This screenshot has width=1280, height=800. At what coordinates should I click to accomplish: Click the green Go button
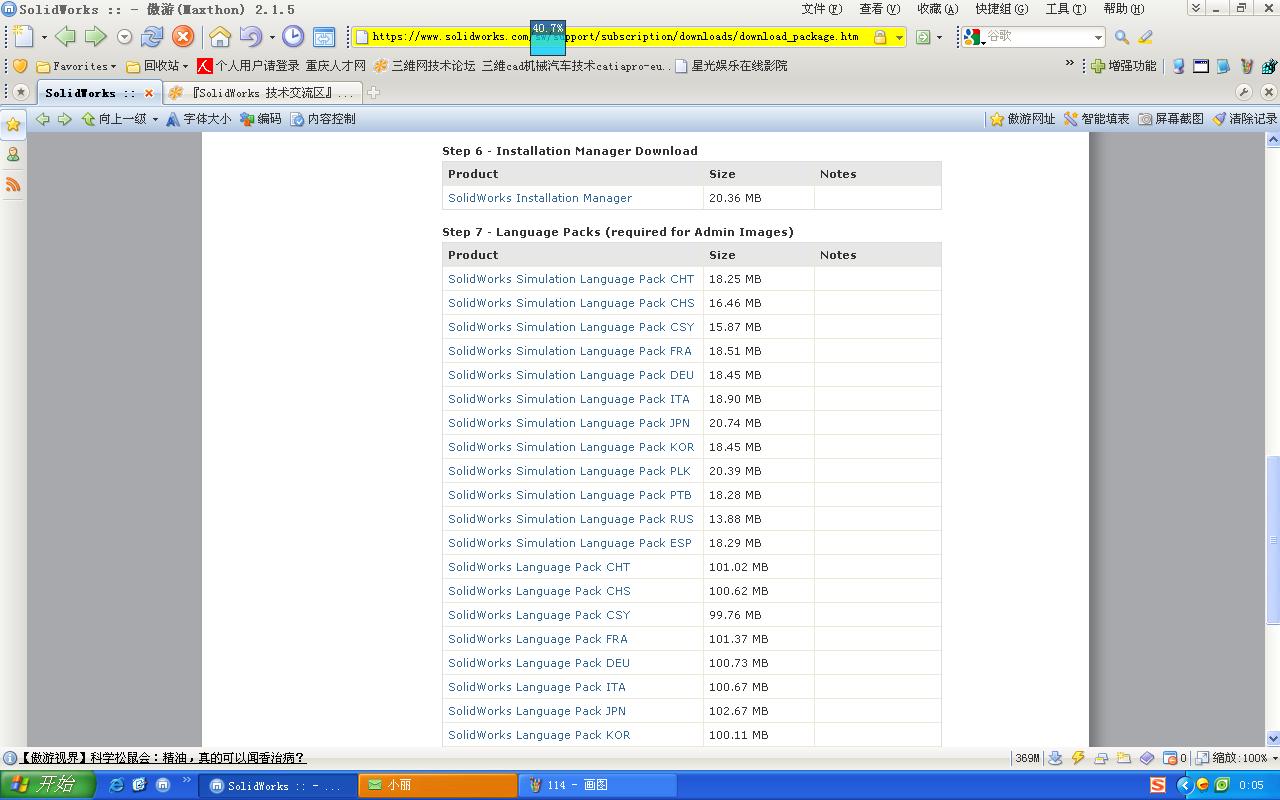pos(923,37)
